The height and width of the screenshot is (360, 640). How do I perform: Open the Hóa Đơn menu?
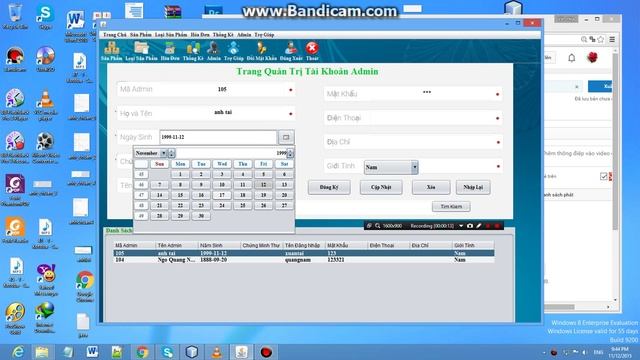coord(200,35)
